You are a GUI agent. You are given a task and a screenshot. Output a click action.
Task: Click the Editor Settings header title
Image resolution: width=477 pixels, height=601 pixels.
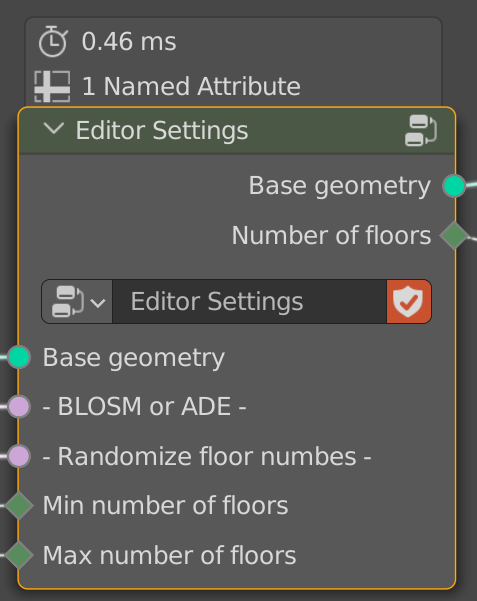click(162, 131)
